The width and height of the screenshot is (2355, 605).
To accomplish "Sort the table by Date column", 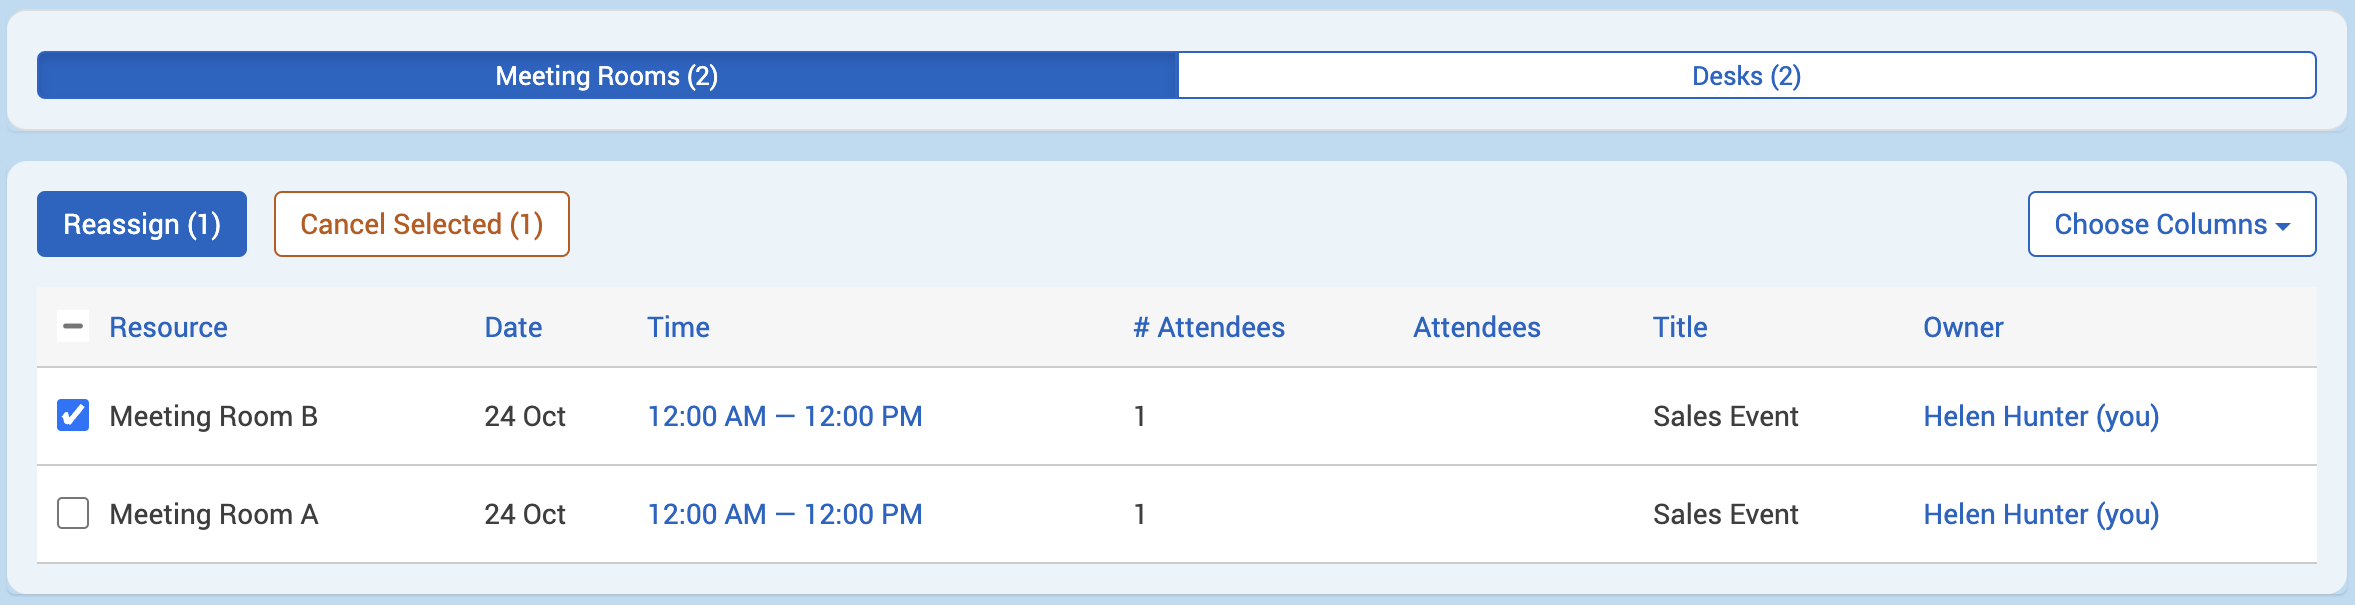I will (513, 327).
